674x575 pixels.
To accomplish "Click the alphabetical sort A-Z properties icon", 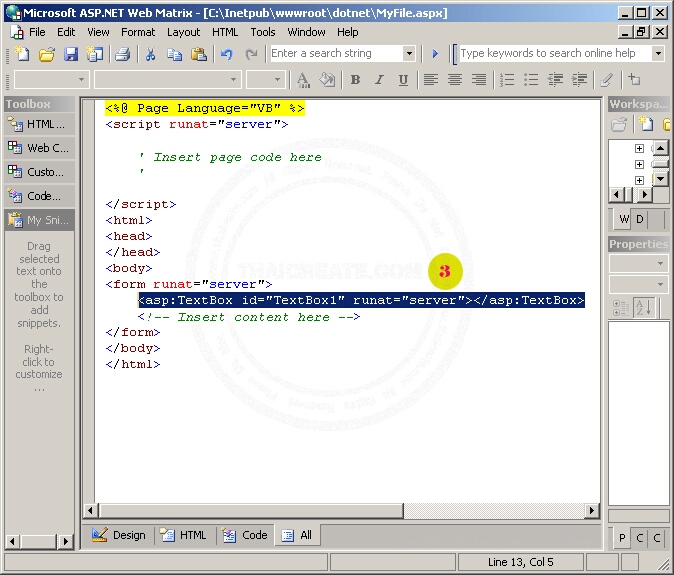I will pos(643,308).
